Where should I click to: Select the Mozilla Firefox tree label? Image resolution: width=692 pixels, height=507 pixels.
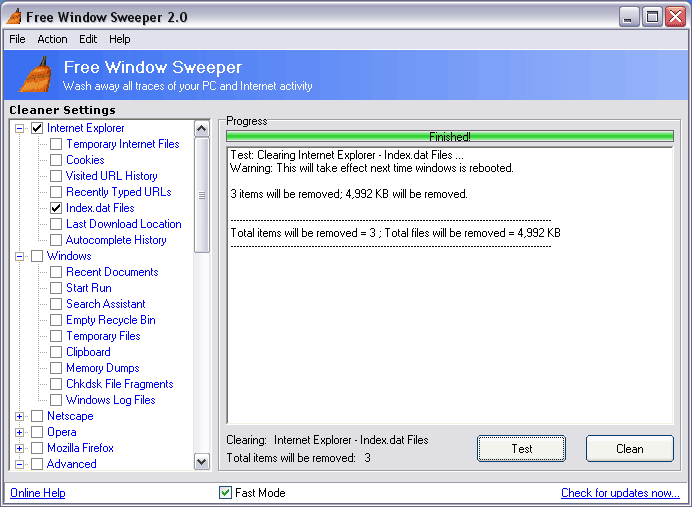click(x=80, y=448)
